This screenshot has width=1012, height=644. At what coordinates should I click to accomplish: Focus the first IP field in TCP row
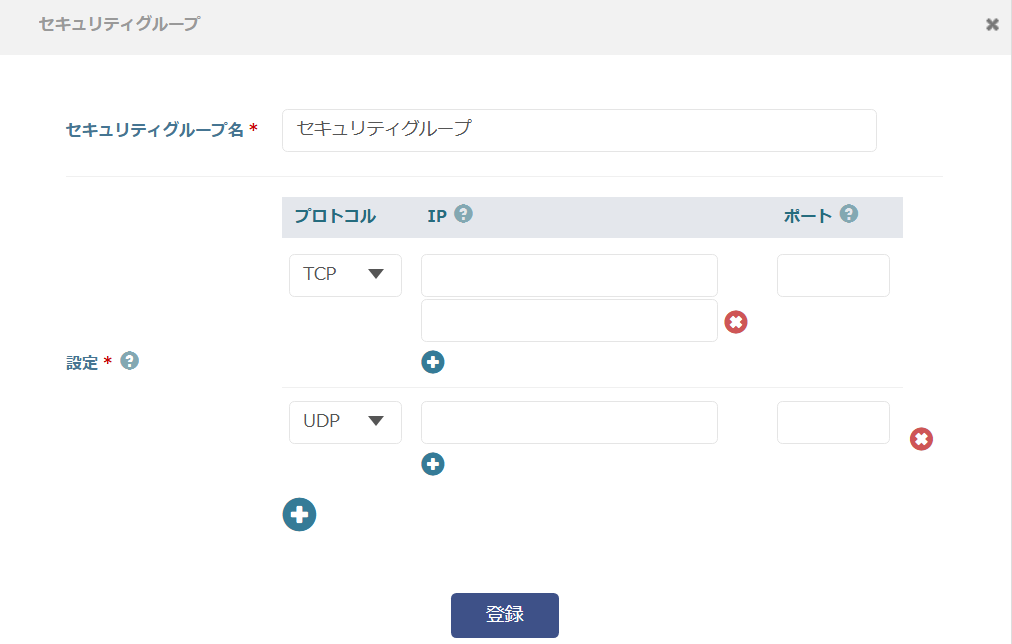(x=569, y=275)
